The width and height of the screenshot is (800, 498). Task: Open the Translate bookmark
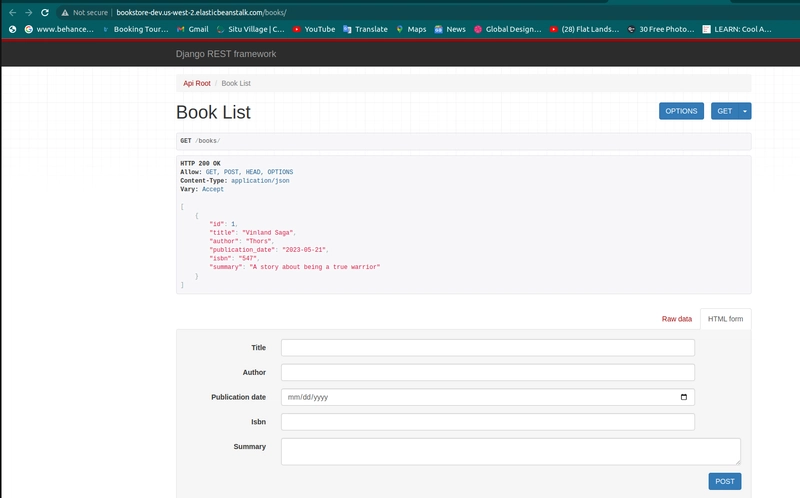tap(365, 29)
